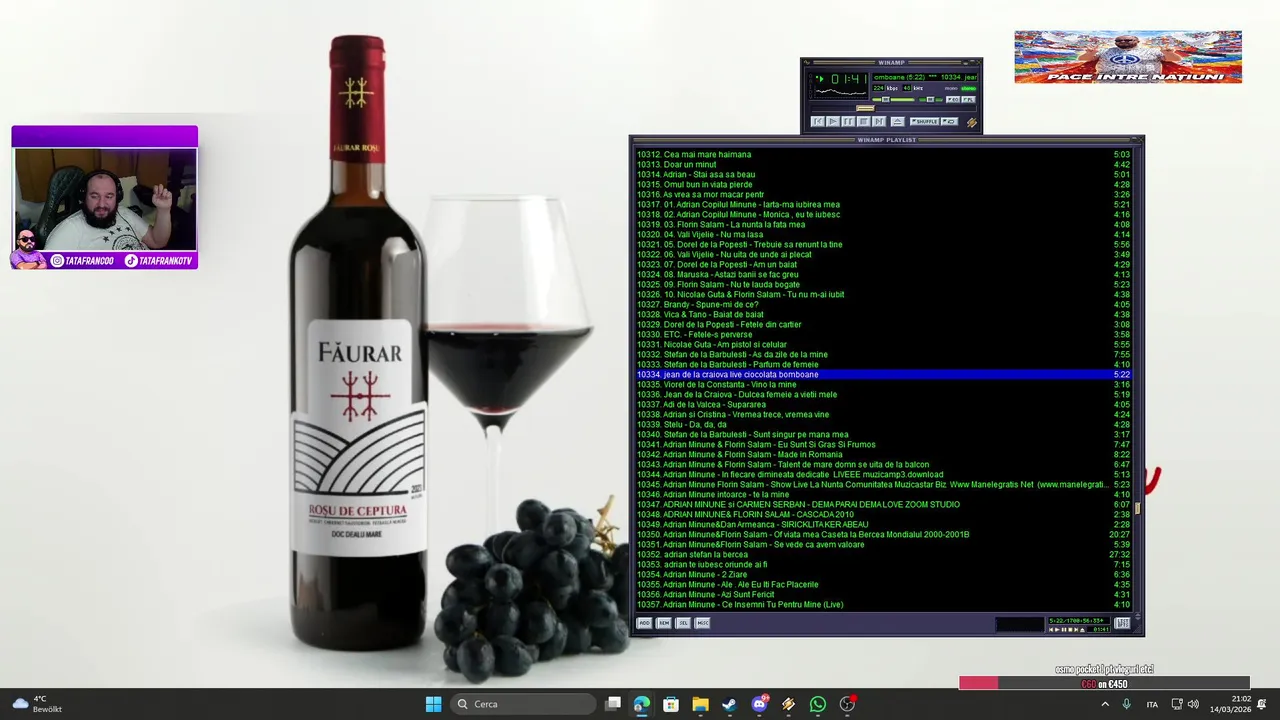Click Winamp's previous track button
The width and height of the screenshot is (1280, 720).
tap(818, 121)
